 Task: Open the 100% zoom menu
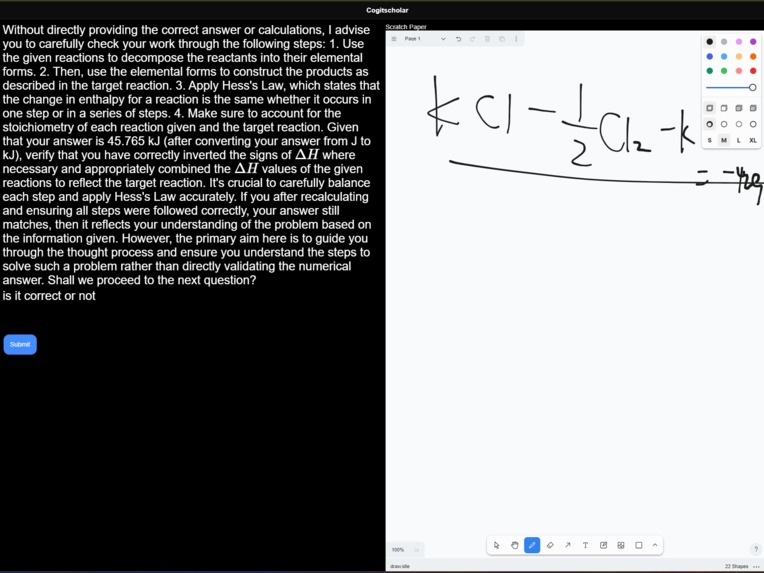(x=398, y=550)
